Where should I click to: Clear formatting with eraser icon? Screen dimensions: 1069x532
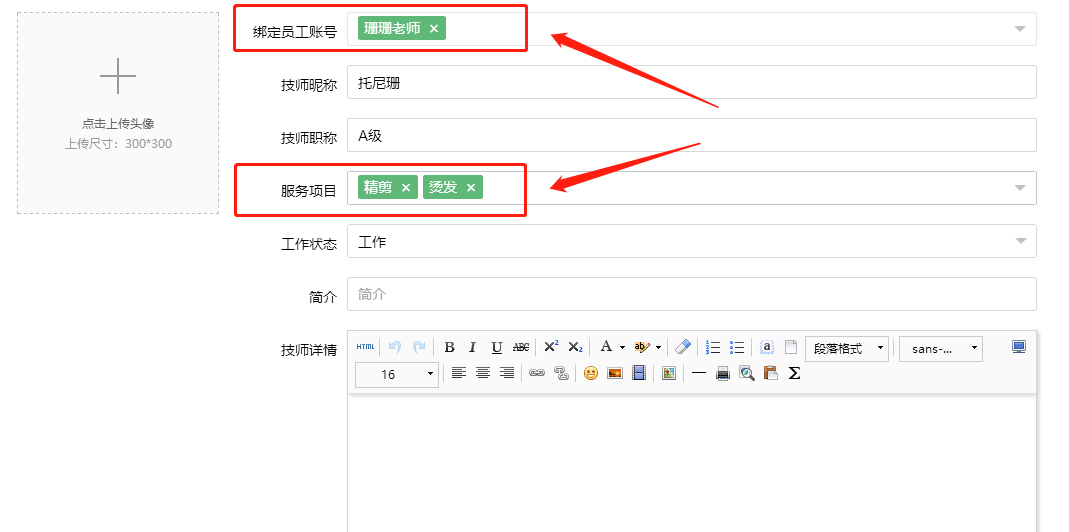(x=682, y=347)
